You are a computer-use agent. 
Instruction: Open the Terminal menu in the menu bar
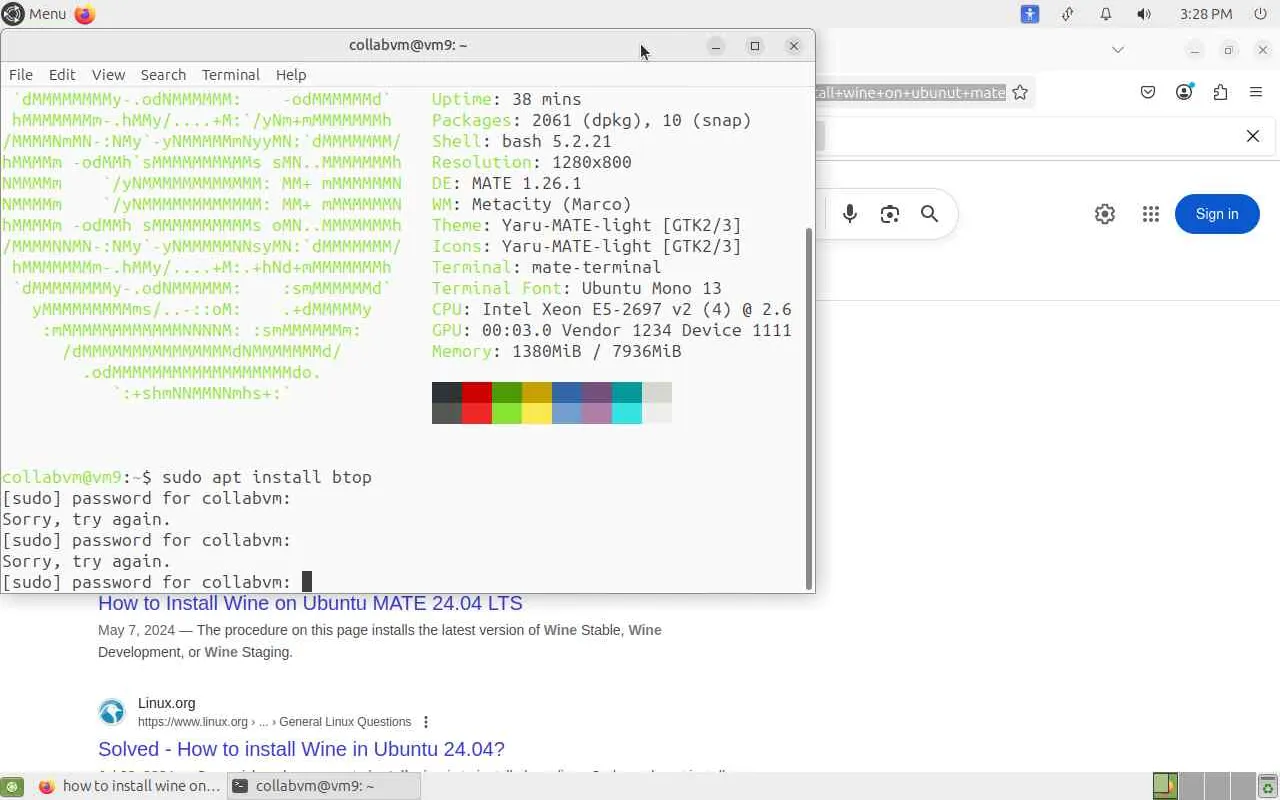click(230, 75)
